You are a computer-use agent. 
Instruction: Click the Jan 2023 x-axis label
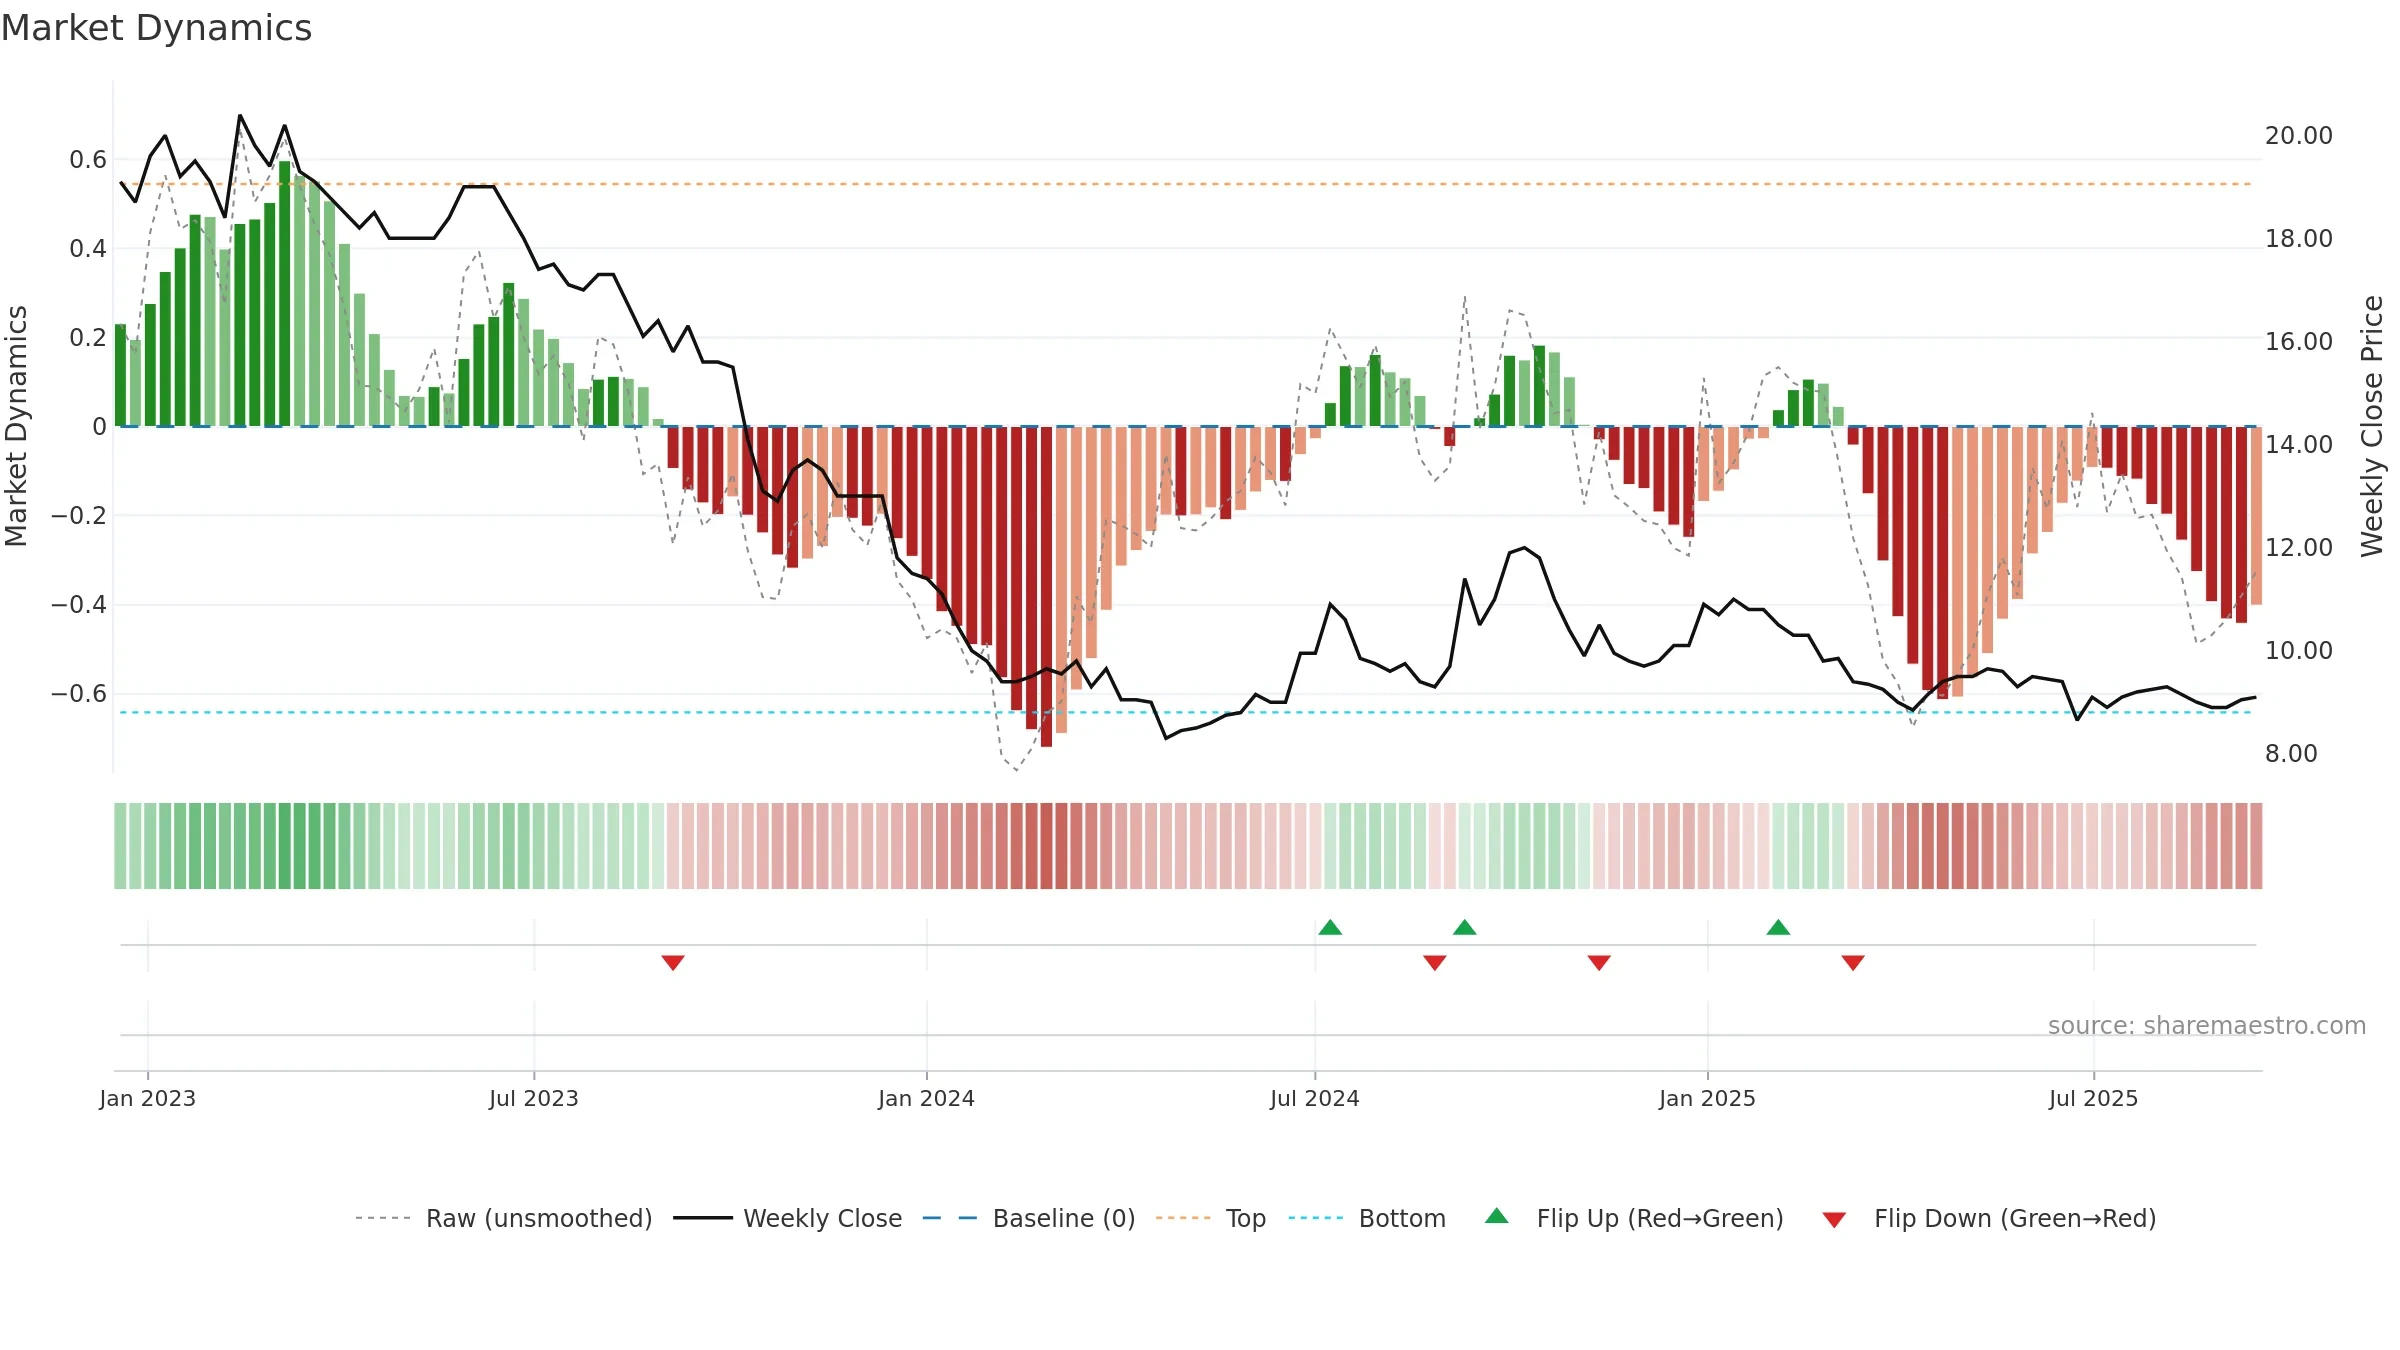[148, 1098]
